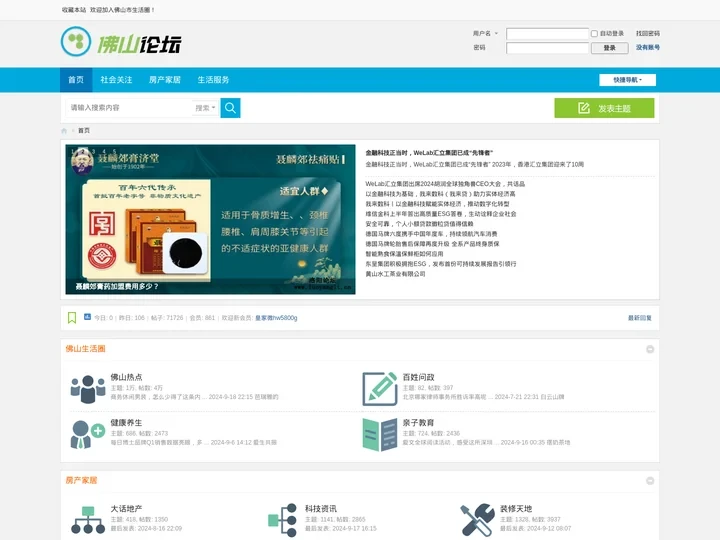This screenshot has height=540, width=720.
Task: Open 百姓问政 pencil icon
Action: click(380, 389)
